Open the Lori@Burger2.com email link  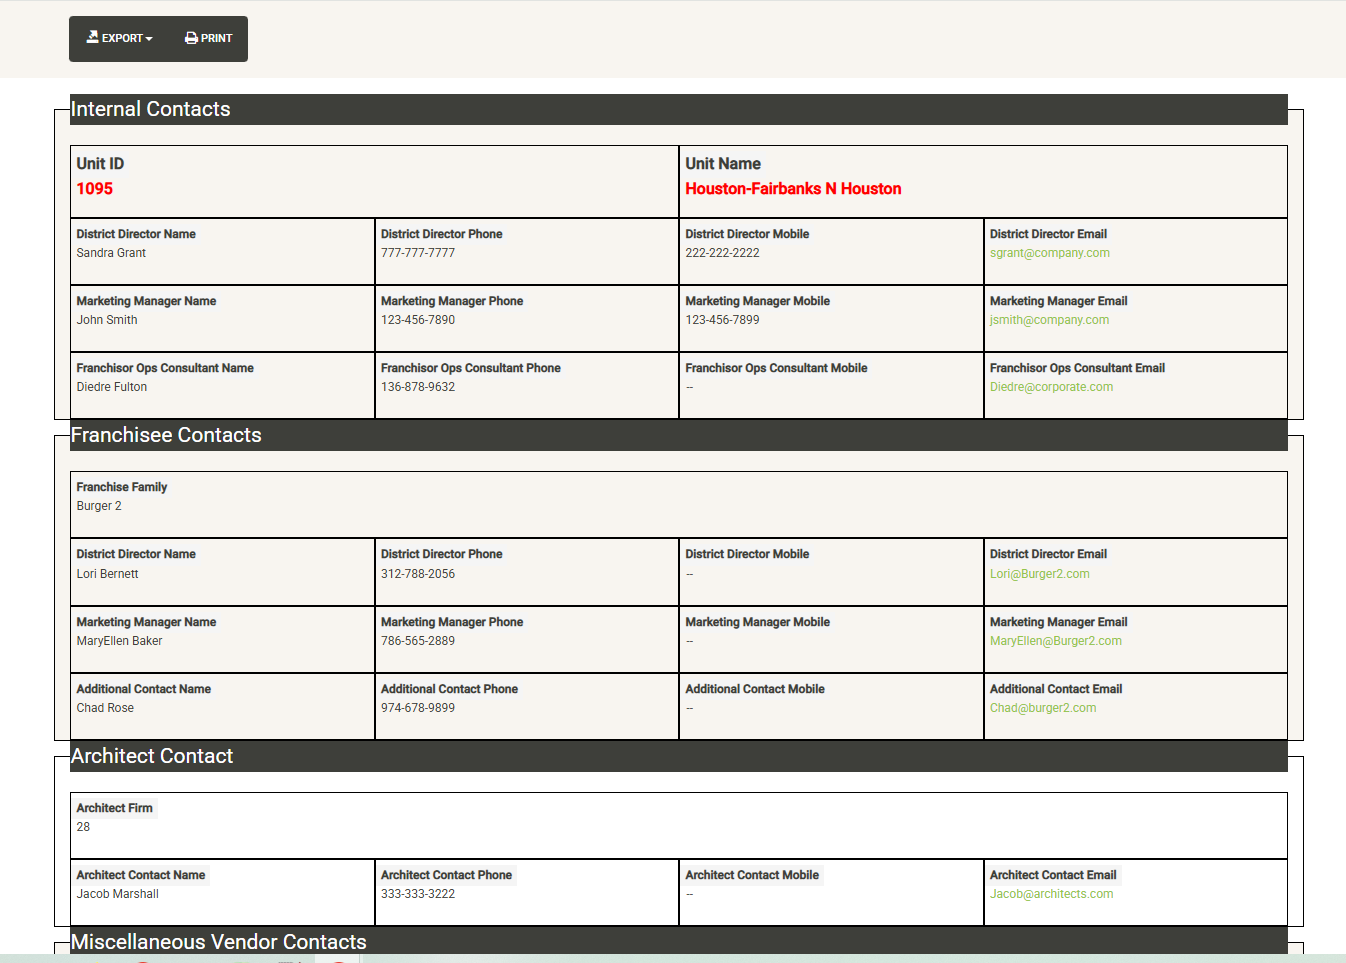(1039, 574)
